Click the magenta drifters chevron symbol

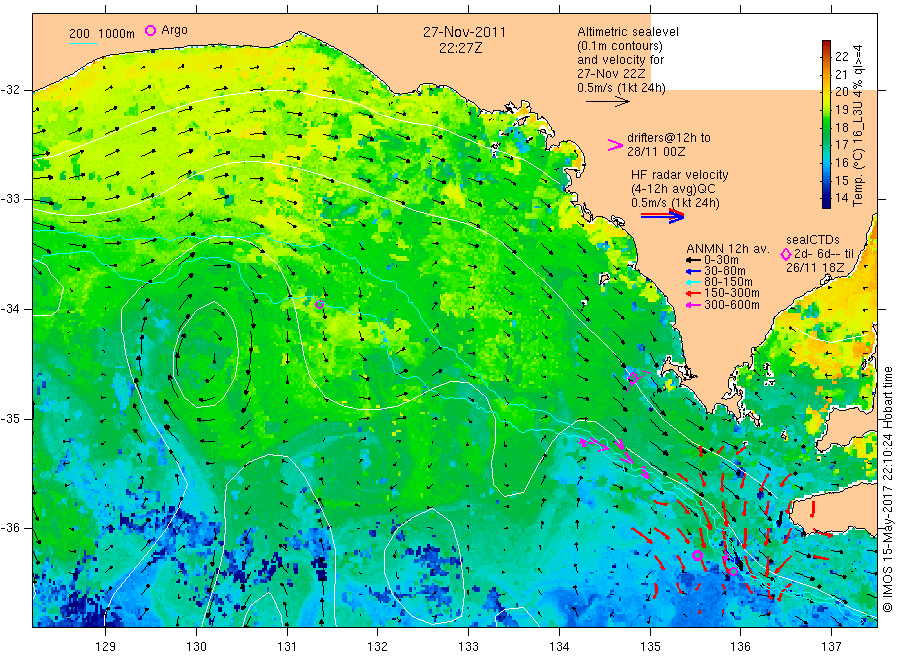[615, 145]
